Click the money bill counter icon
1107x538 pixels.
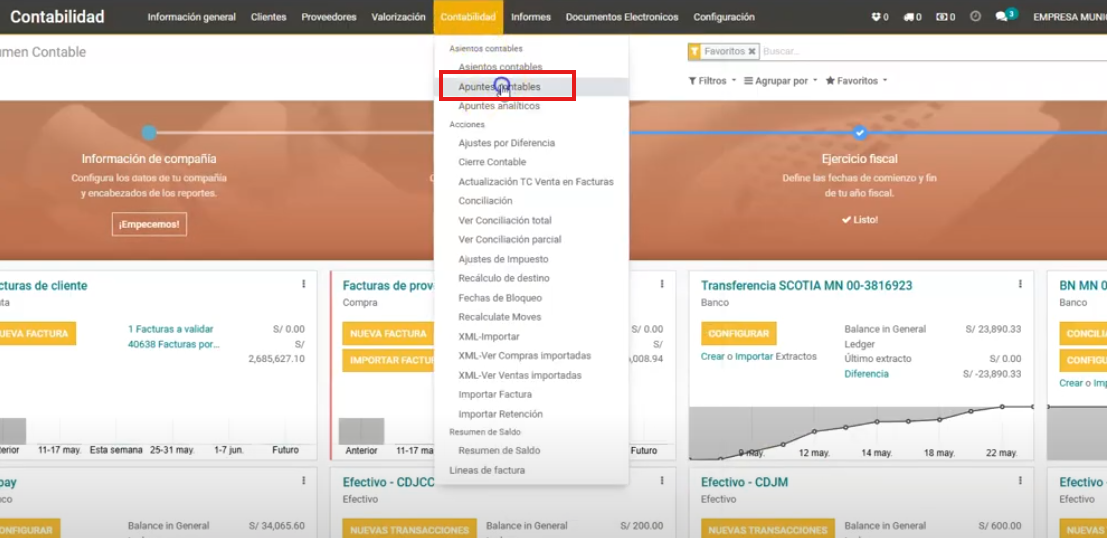[944, 17]
